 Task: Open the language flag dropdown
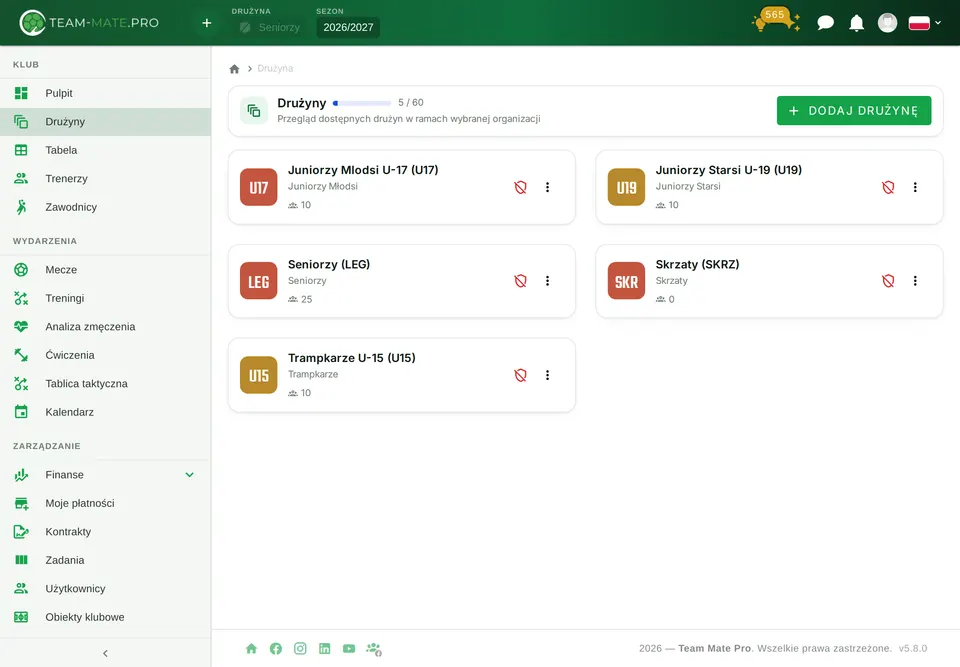pos(924,23)
